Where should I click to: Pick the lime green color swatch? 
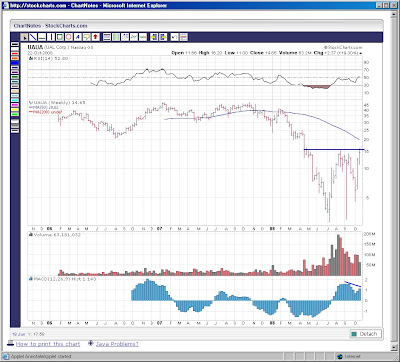click(15, 114)
